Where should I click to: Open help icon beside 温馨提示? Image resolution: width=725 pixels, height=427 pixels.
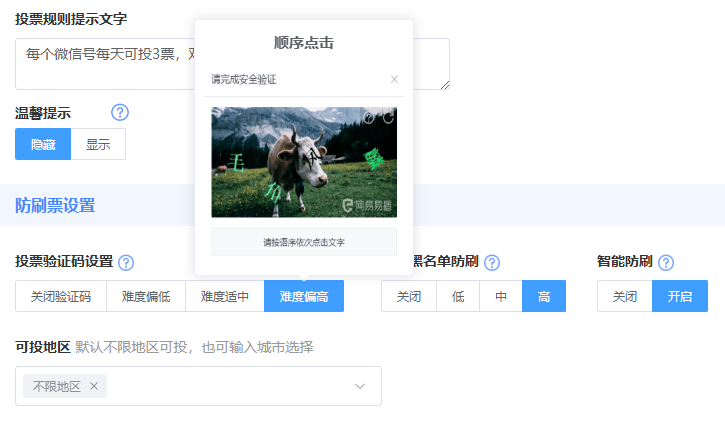[120, 113]
